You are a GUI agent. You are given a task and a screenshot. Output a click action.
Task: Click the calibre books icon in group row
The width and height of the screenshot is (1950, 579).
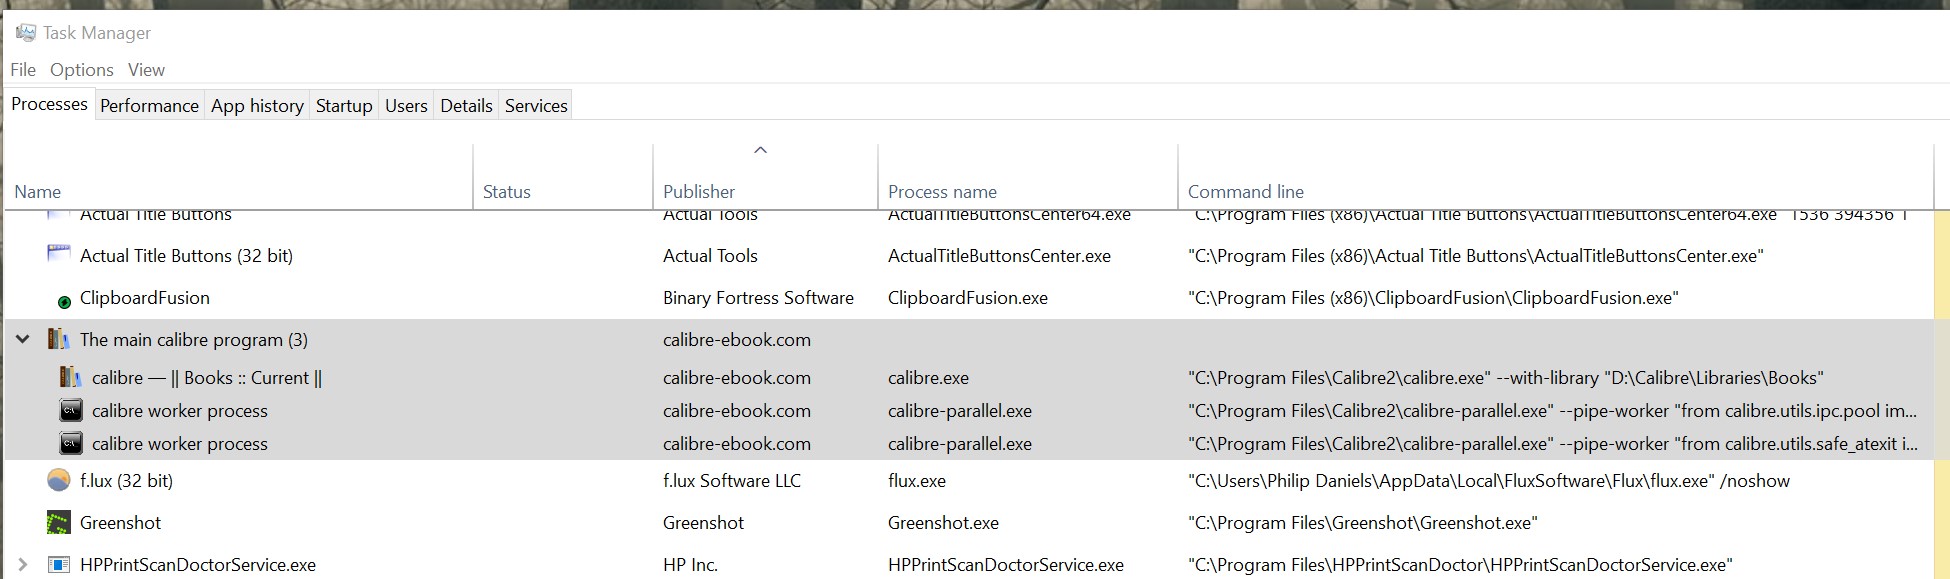(59, 340)
